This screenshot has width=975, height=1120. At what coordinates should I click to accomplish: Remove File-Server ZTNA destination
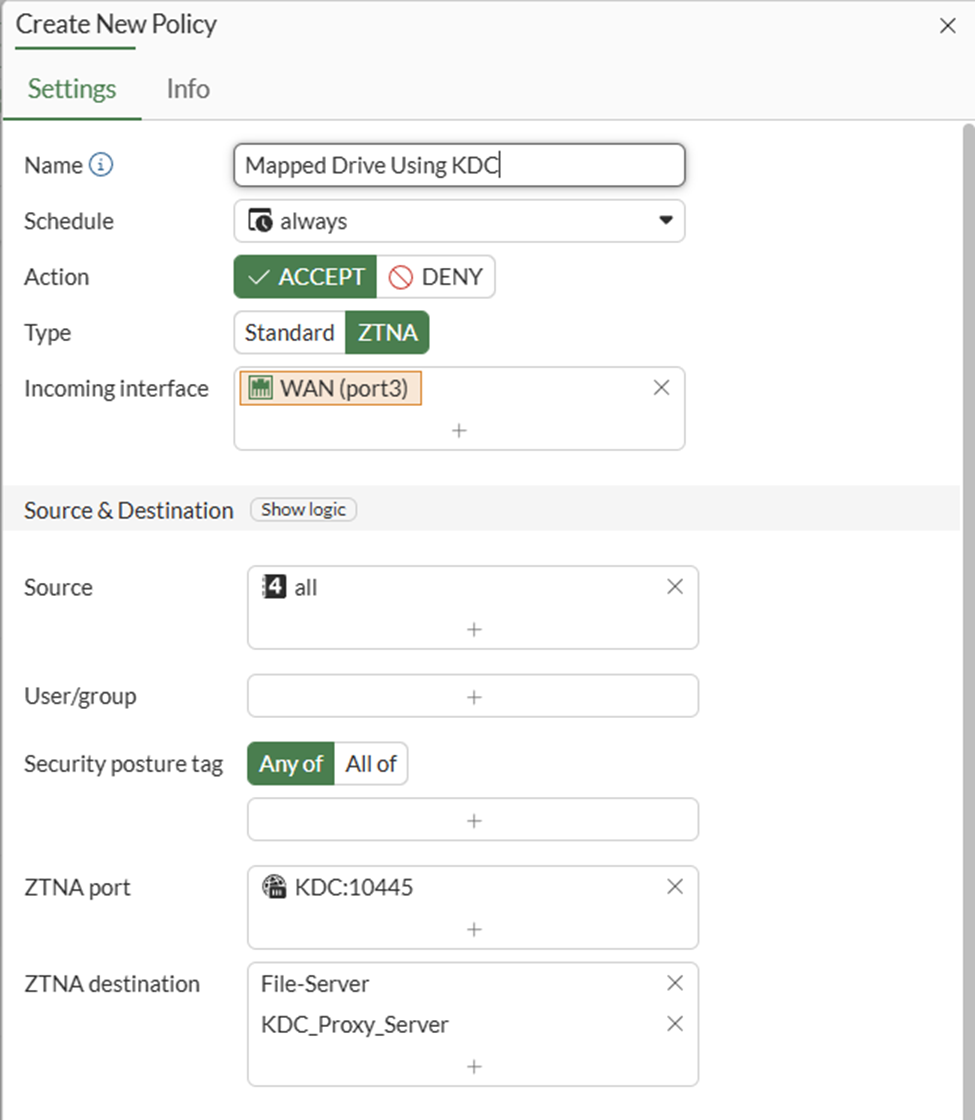pos(675,983)
